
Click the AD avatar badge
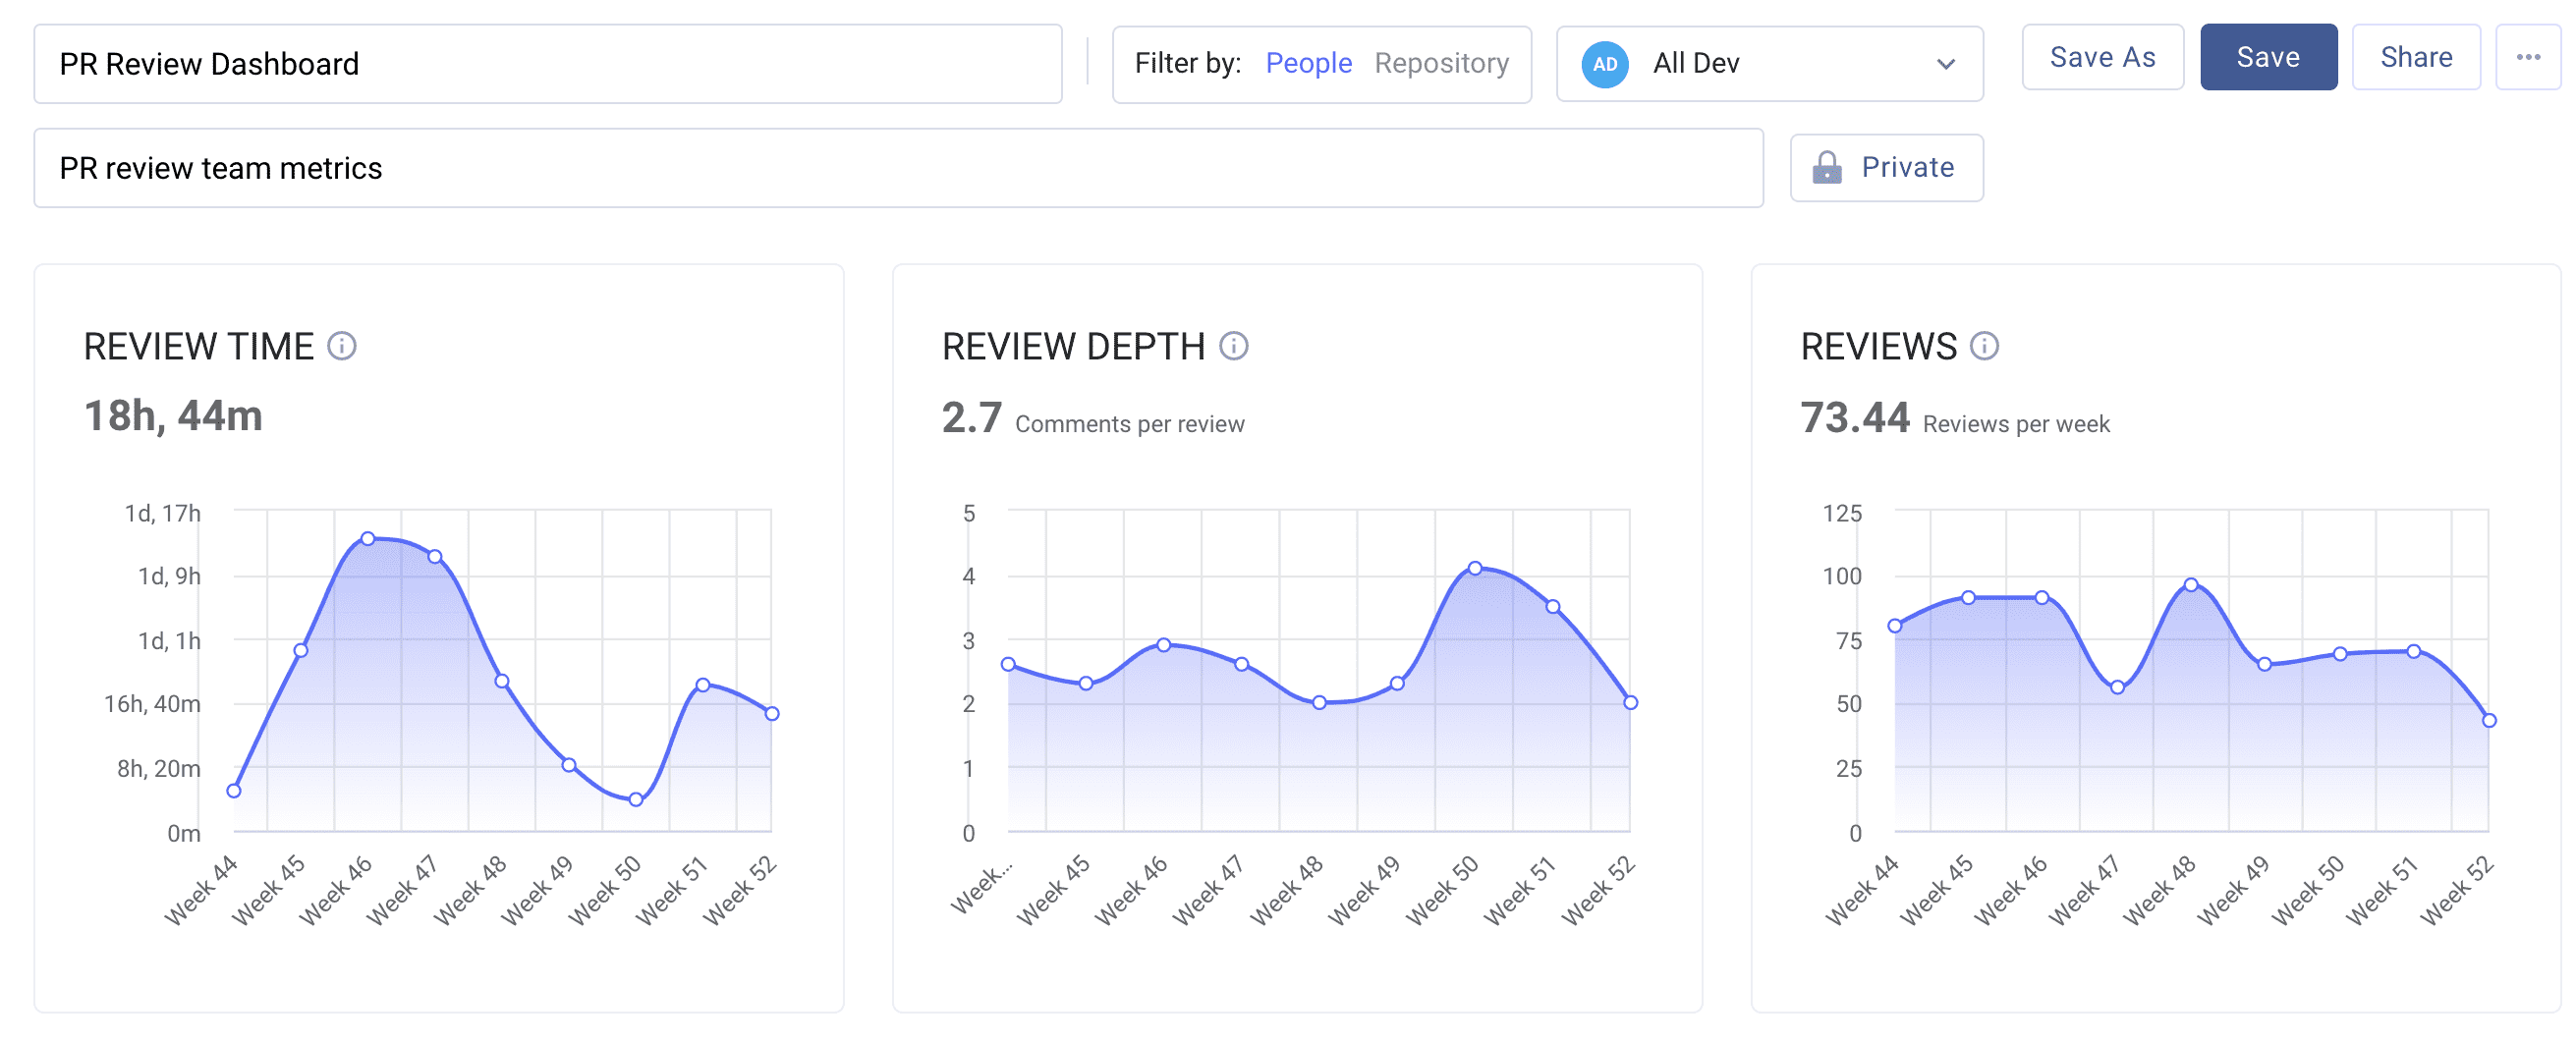click(x=1604, y=64)
